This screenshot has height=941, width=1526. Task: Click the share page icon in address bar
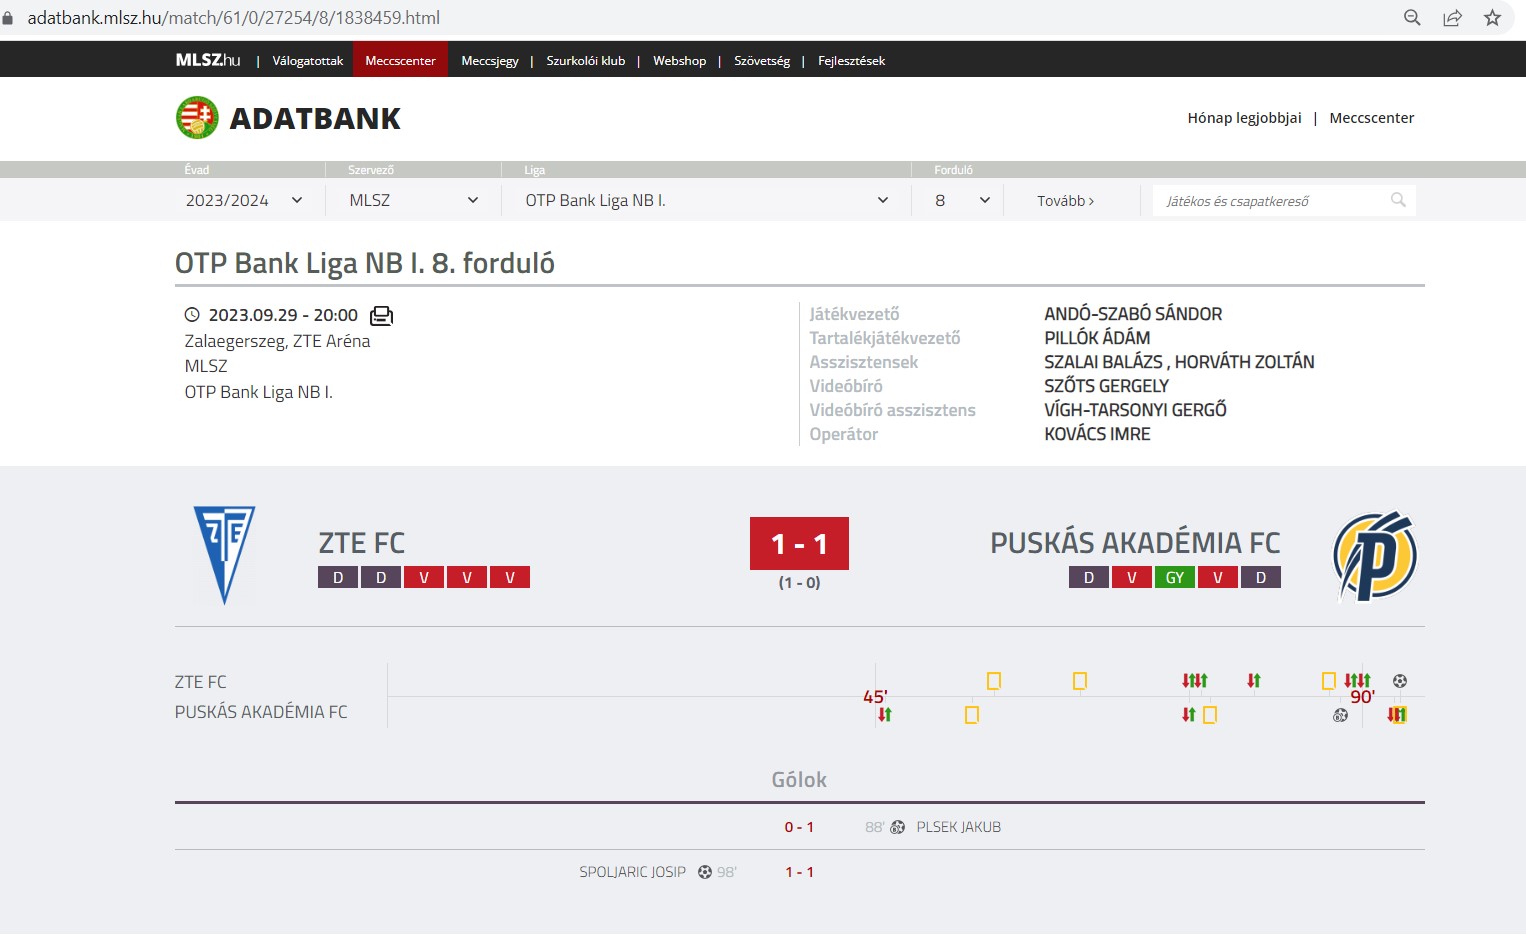click(x=1452, y=17)
